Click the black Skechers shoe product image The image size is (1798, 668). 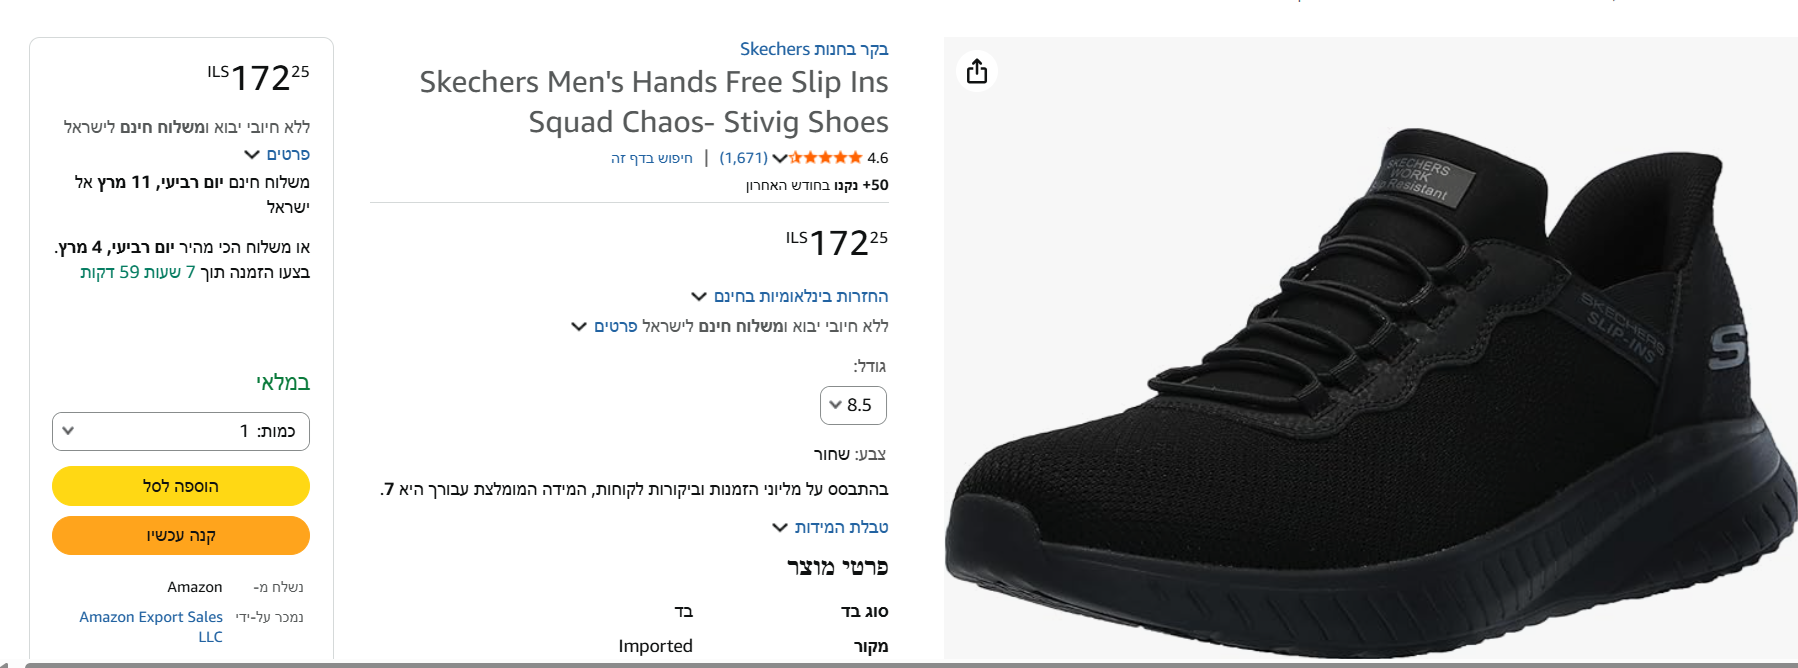point(1370,380)
